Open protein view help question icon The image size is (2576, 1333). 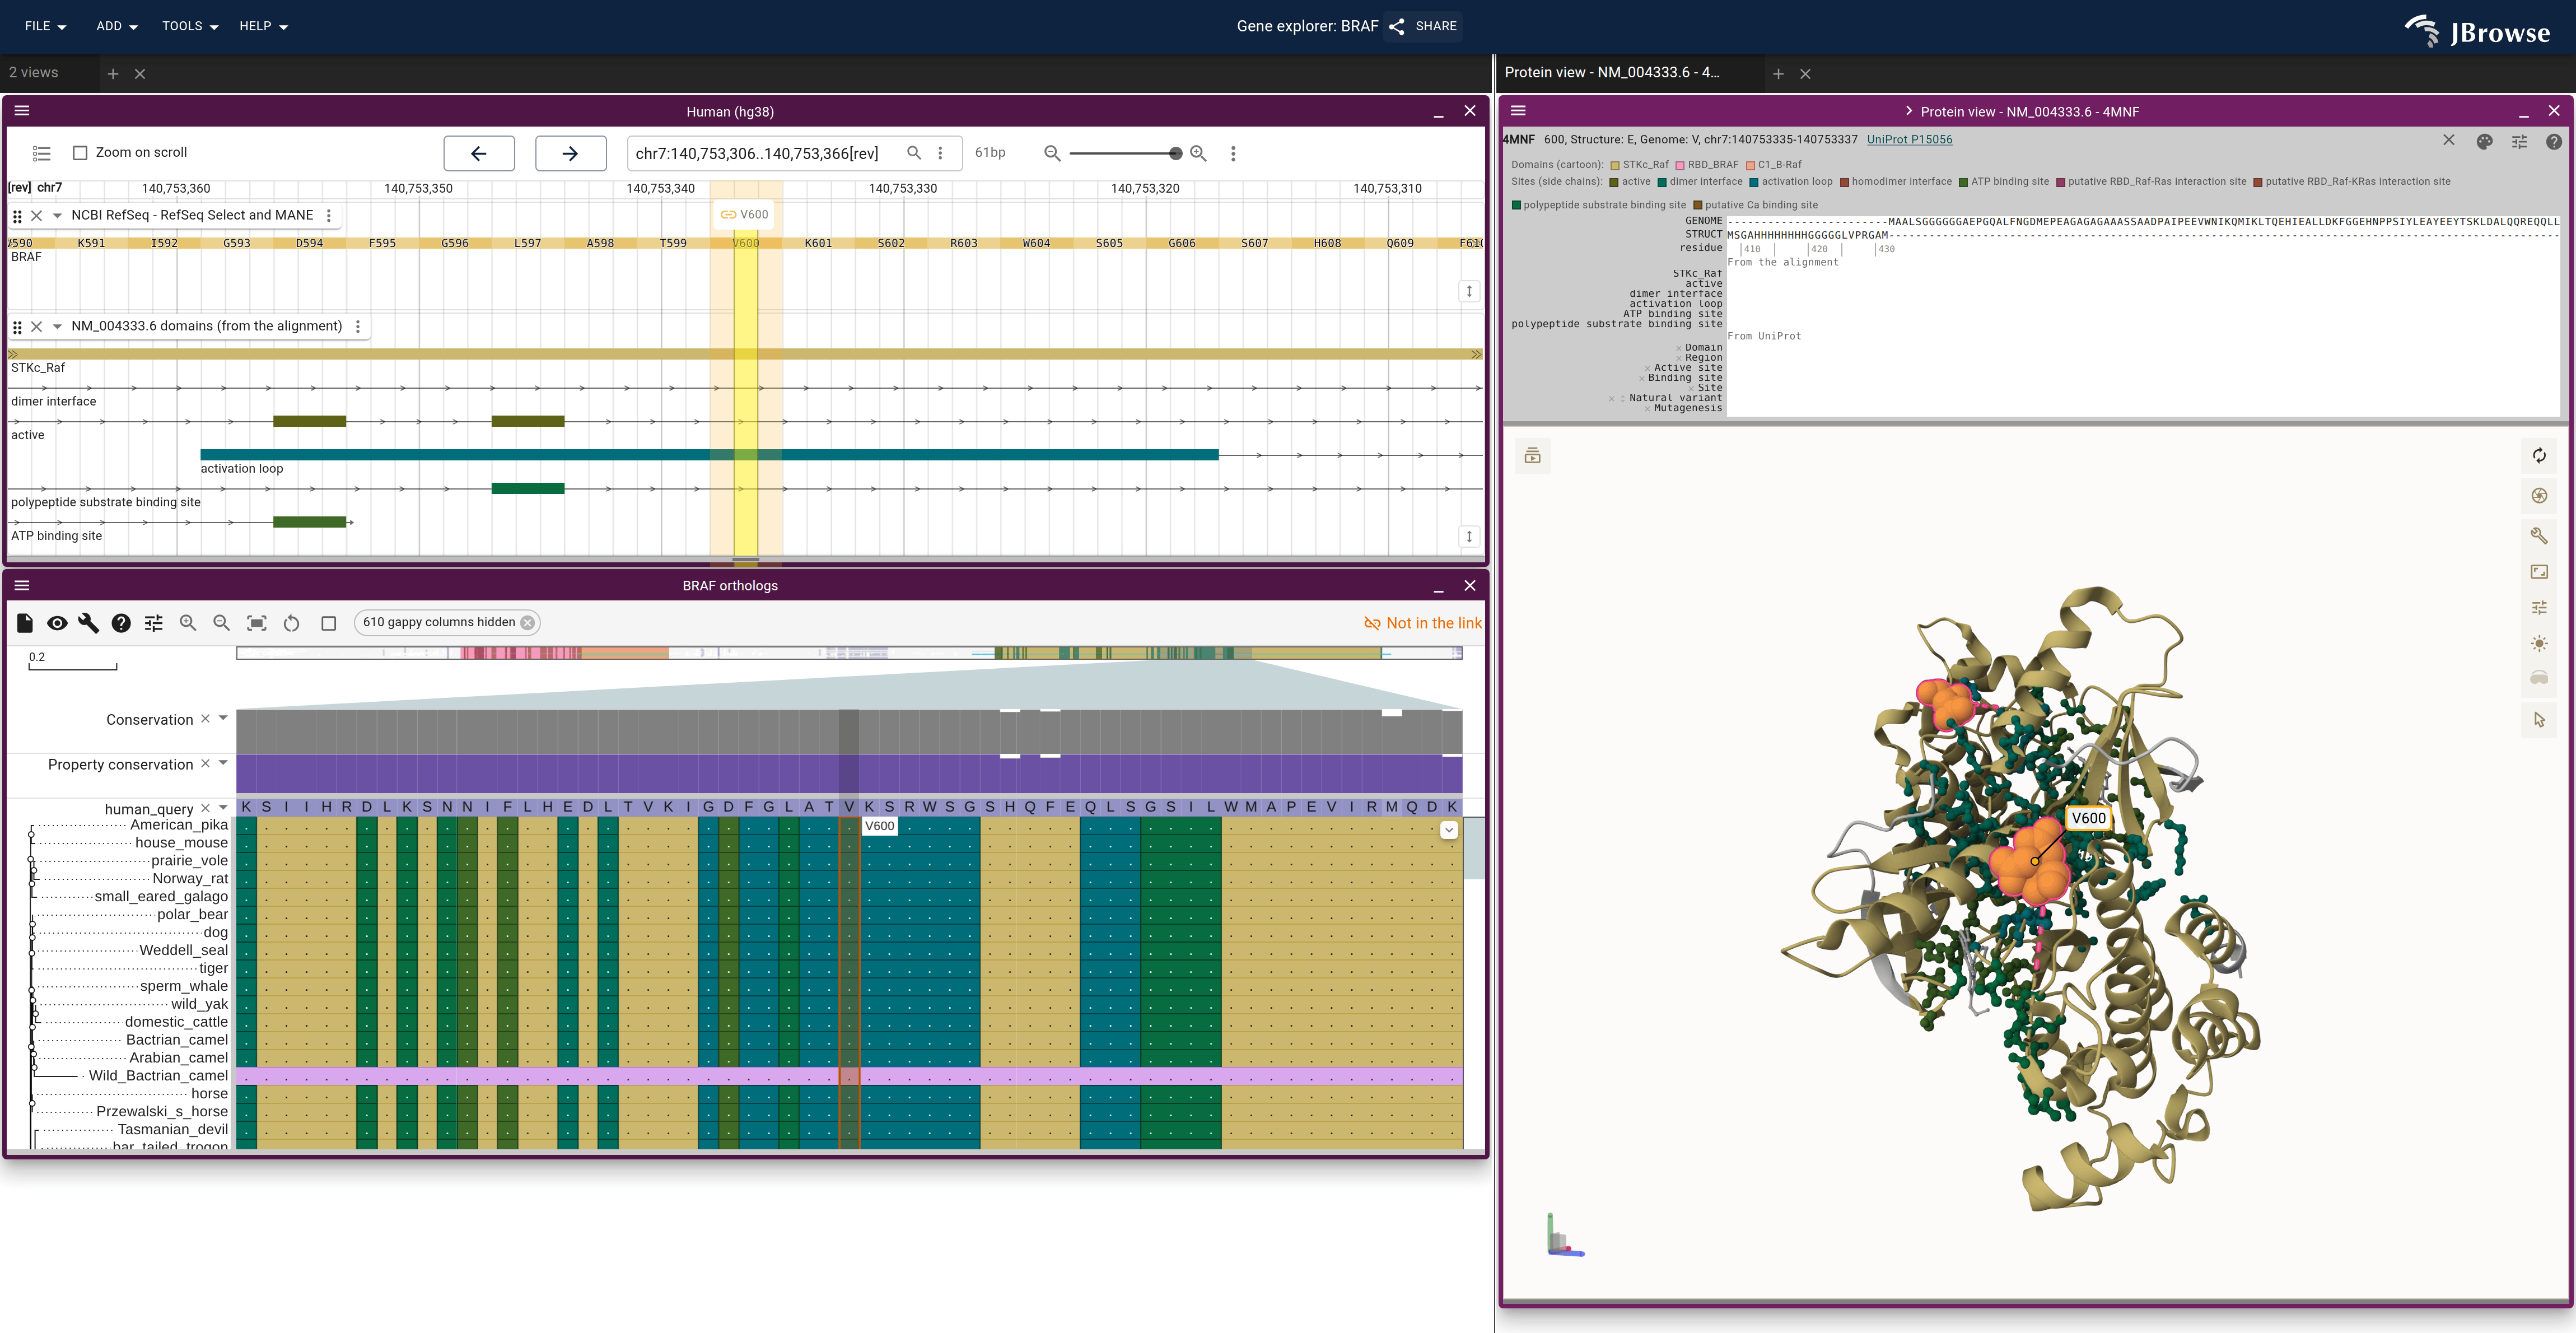[x=2553, y=141]
